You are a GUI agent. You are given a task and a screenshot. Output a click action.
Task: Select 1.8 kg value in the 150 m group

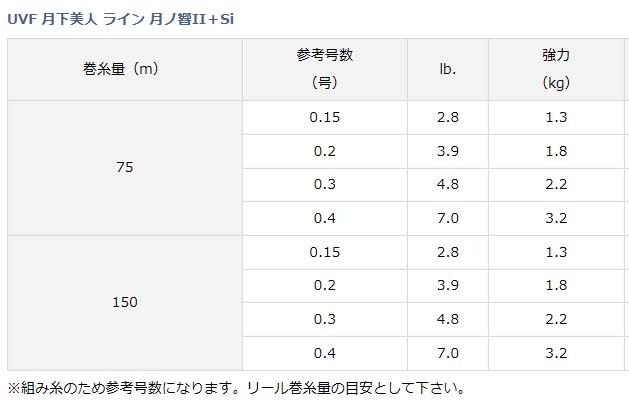coord(556,286)
